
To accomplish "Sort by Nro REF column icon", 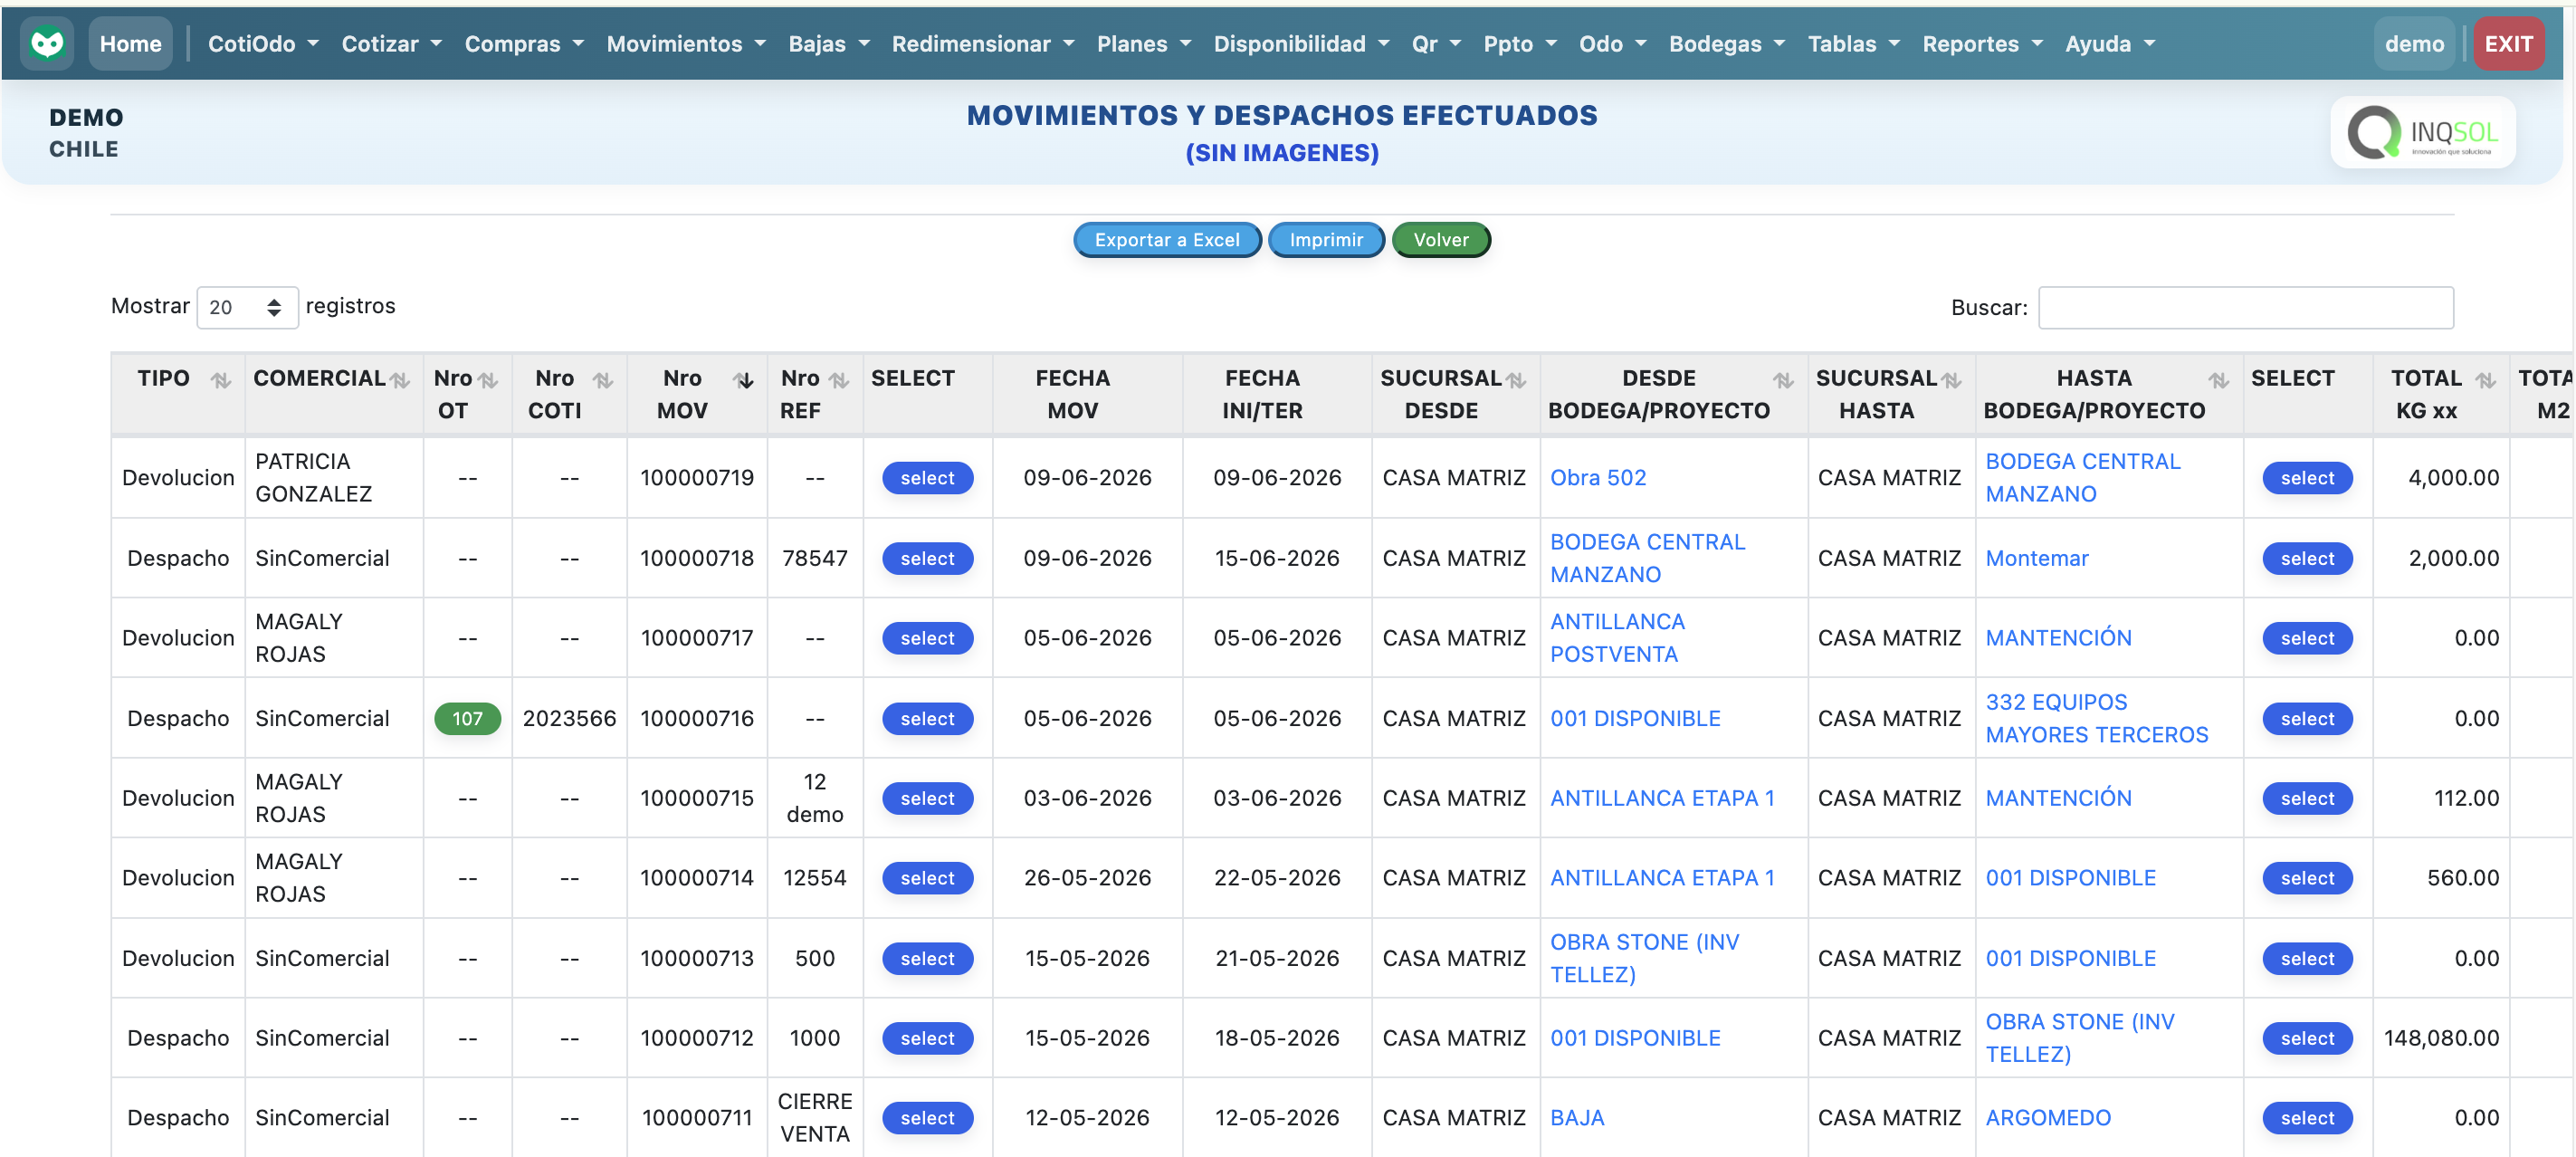I will click(839, 380).
